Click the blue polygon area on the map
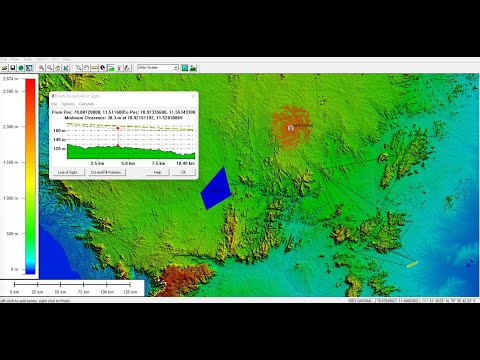 point(216,190)
